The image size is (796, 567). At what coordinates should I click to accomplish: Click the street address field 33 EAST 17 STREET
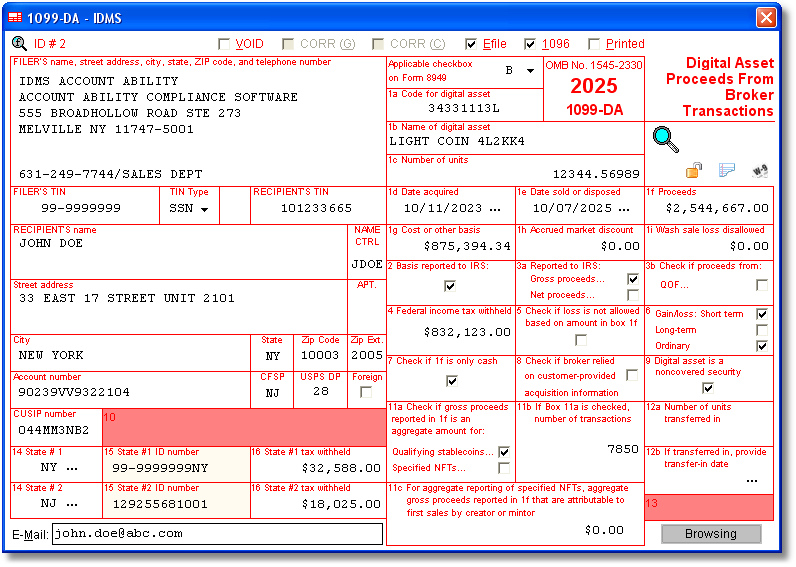[179, 298]
